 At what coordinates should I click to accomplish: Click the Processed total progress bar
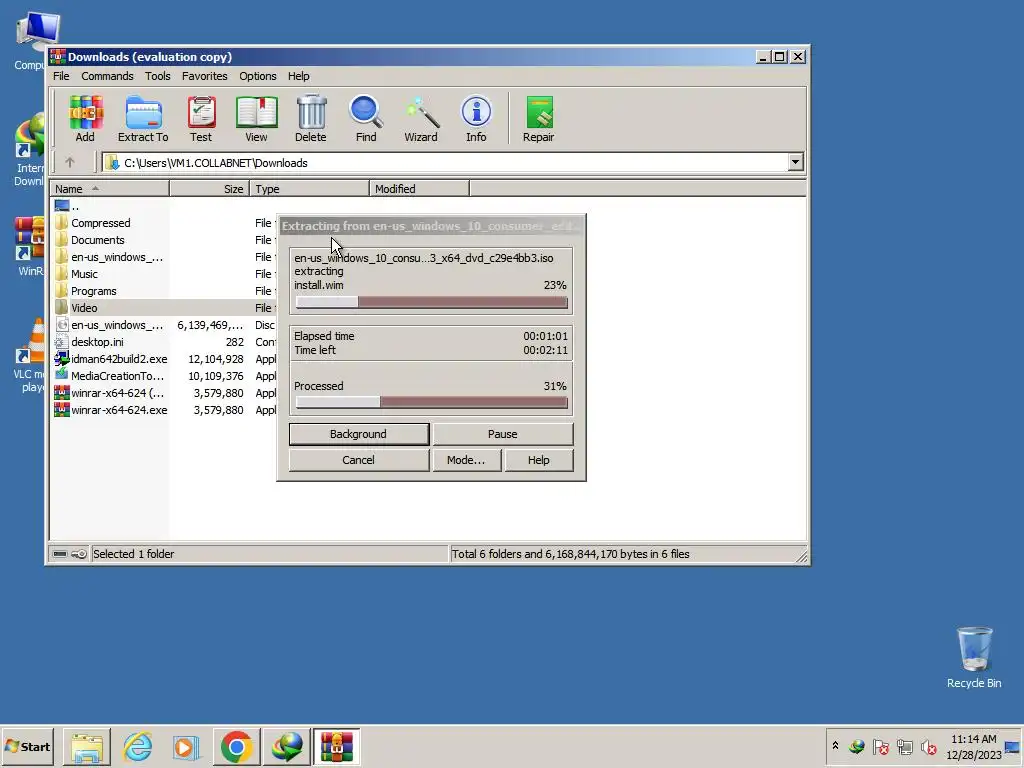click(432, 402)
